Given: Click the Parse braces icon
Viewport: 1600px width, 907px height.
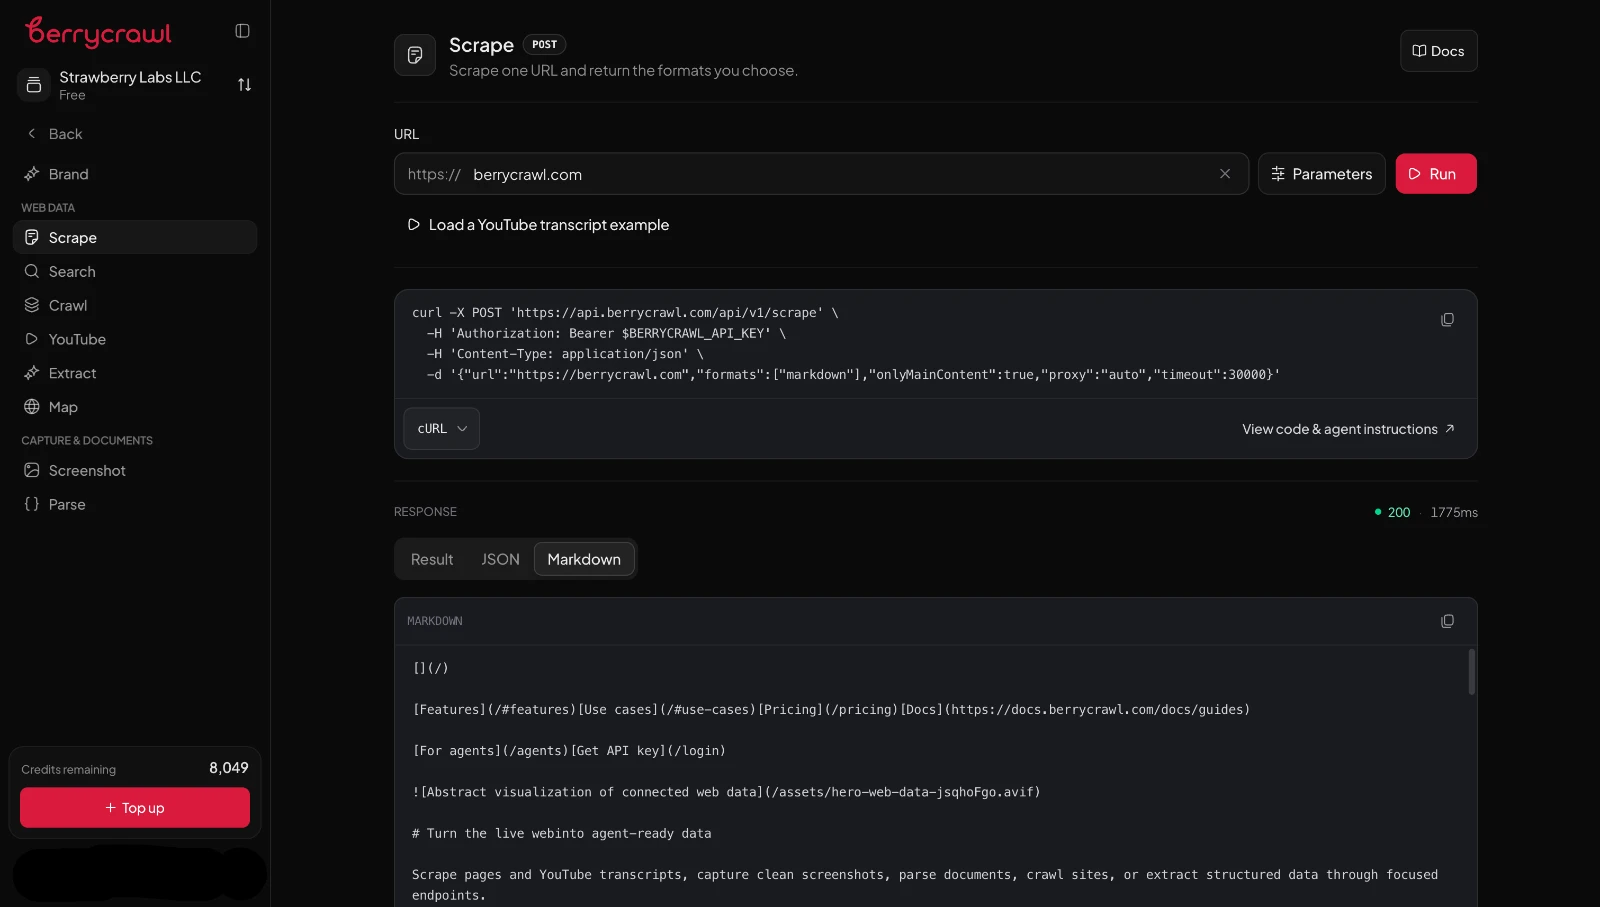Looking at the screenshot, I should tap(32, 505).
